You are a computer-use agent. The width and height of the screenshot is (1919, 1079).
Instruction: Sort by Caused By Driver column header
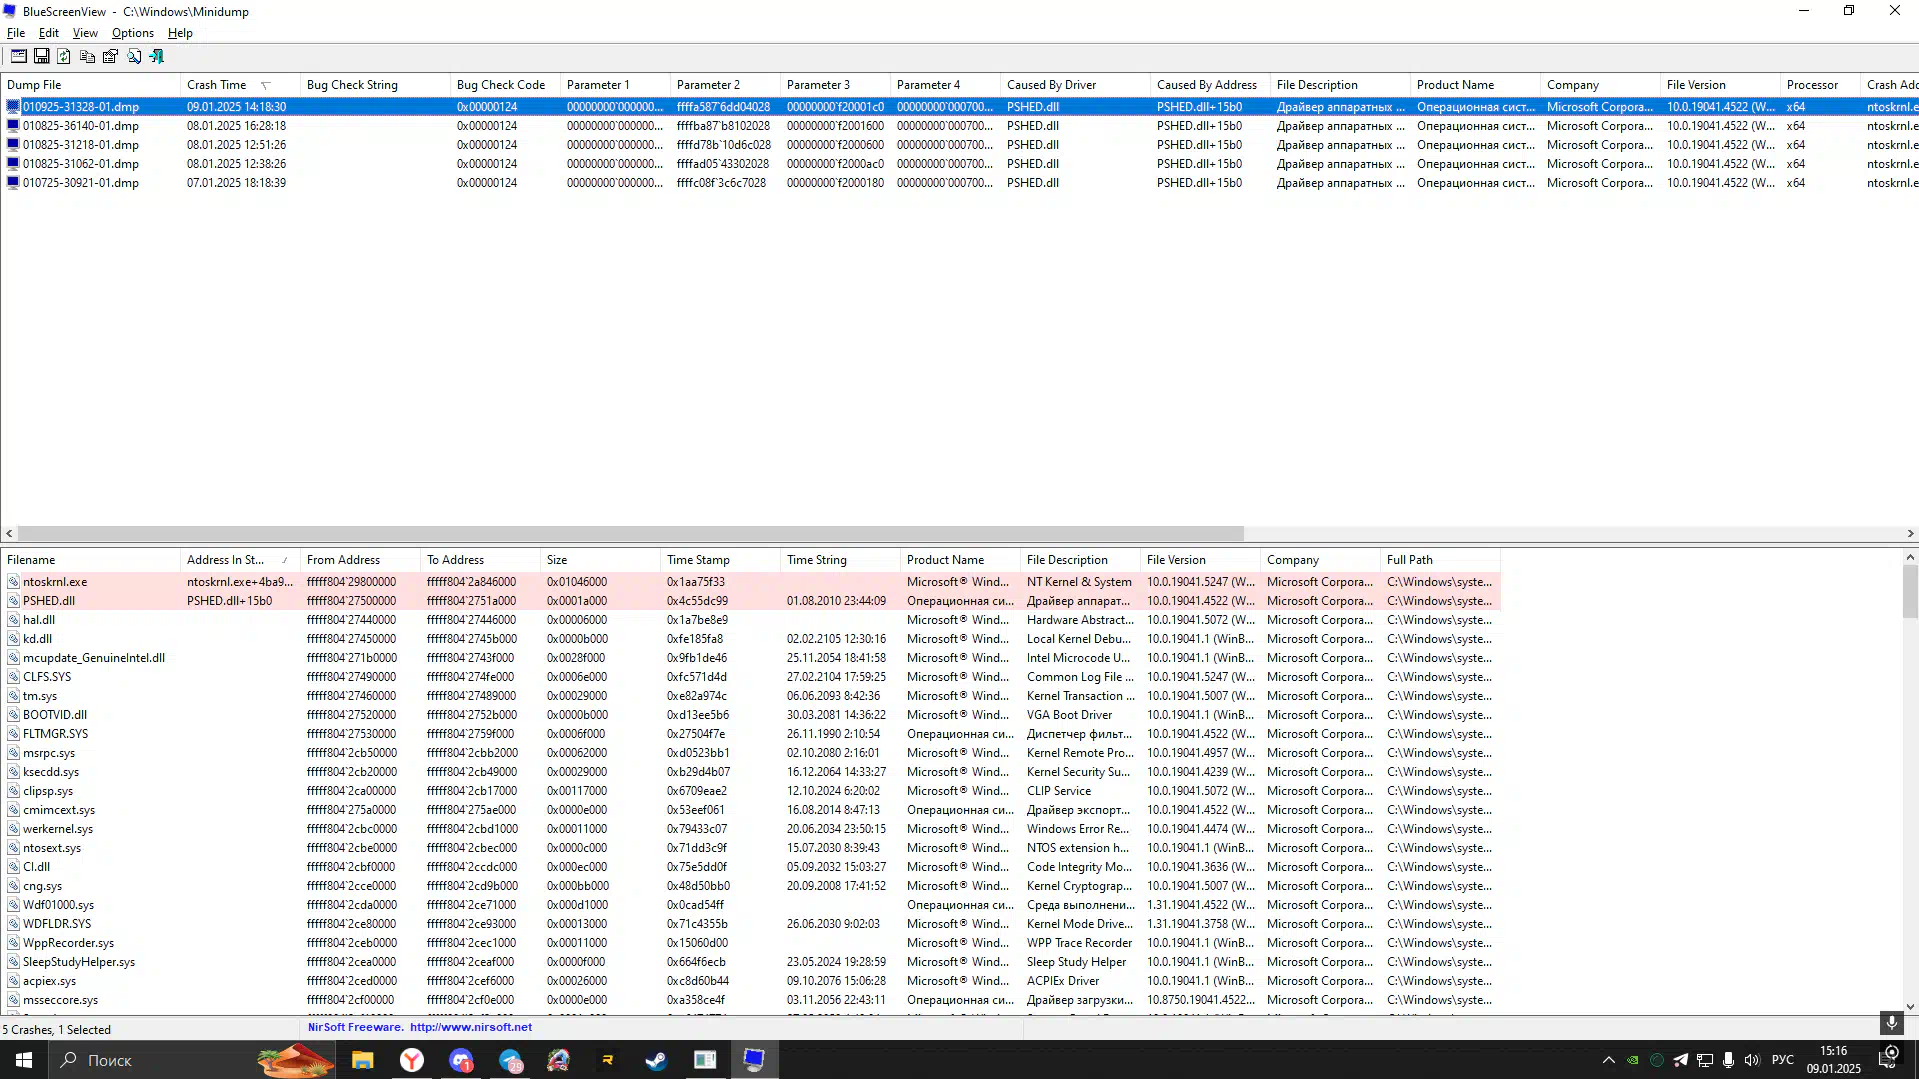[x=1075, y=85]
